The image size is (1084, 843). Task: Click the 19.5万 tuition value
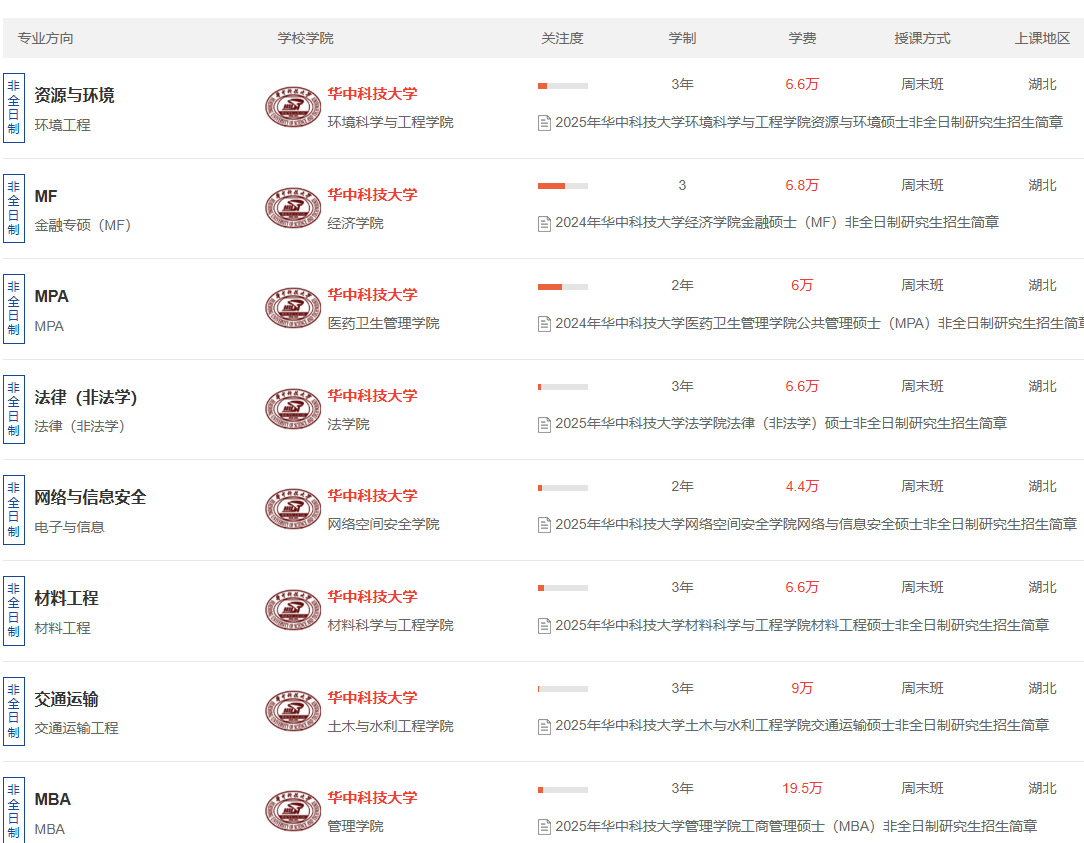pos(802,788)
